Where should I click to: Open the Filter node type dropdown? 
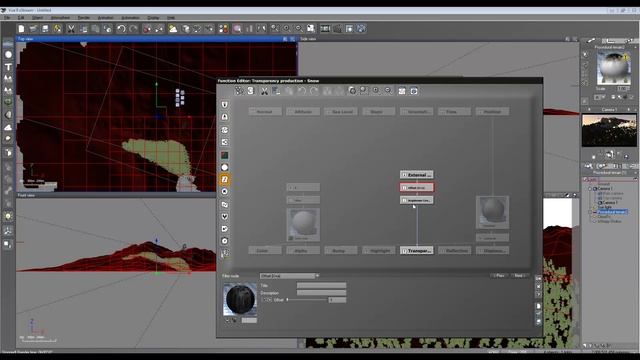click(x=287, y=276)
